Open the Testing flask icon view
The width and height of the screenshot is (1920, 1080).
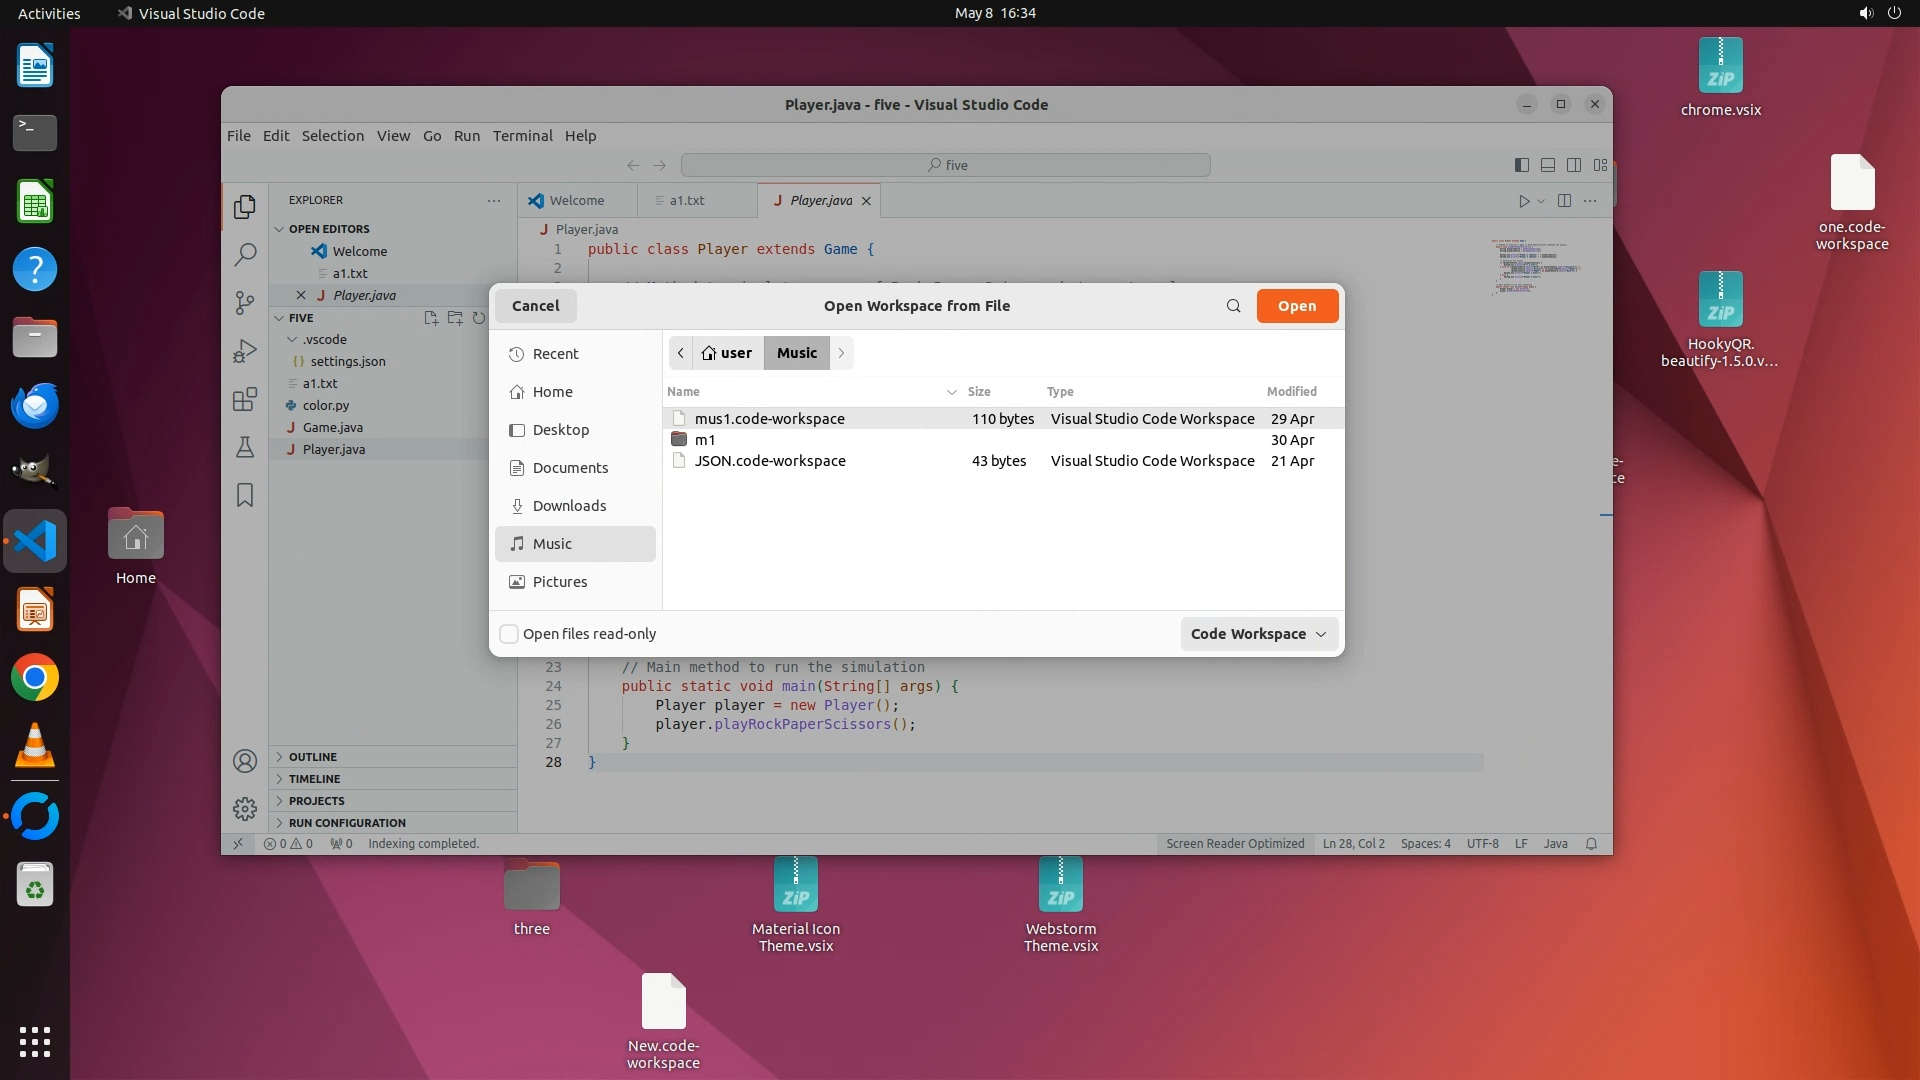[x=245, y=447]
